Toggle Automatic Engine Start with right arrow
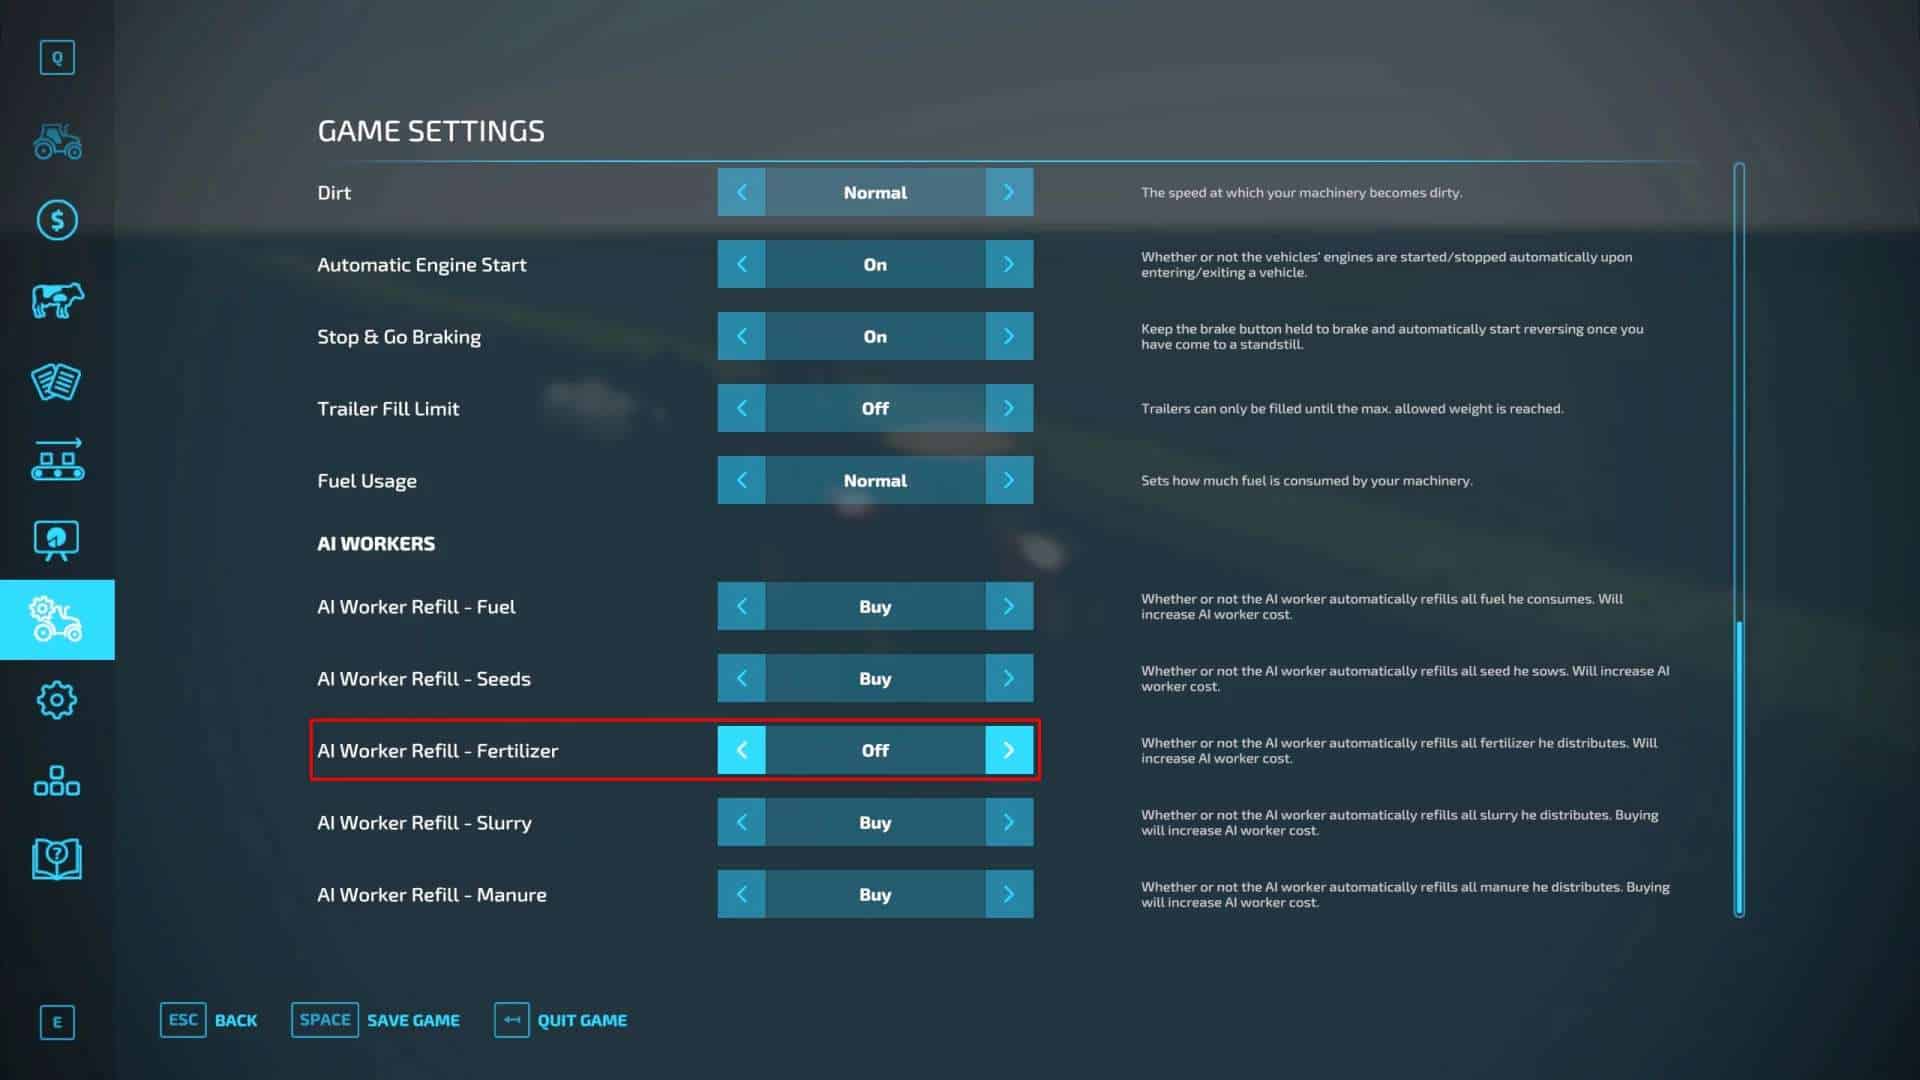Viewport: 1920px width, 1080px height. coord(1008,264)
